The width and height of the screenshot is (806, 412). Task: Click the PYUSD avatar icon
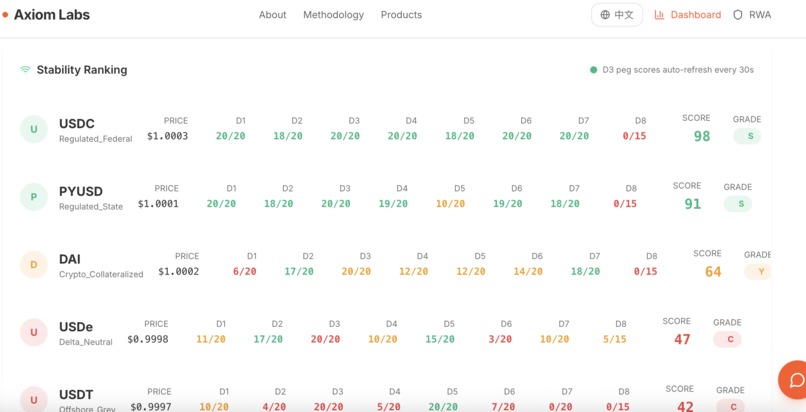coord(34,197)
